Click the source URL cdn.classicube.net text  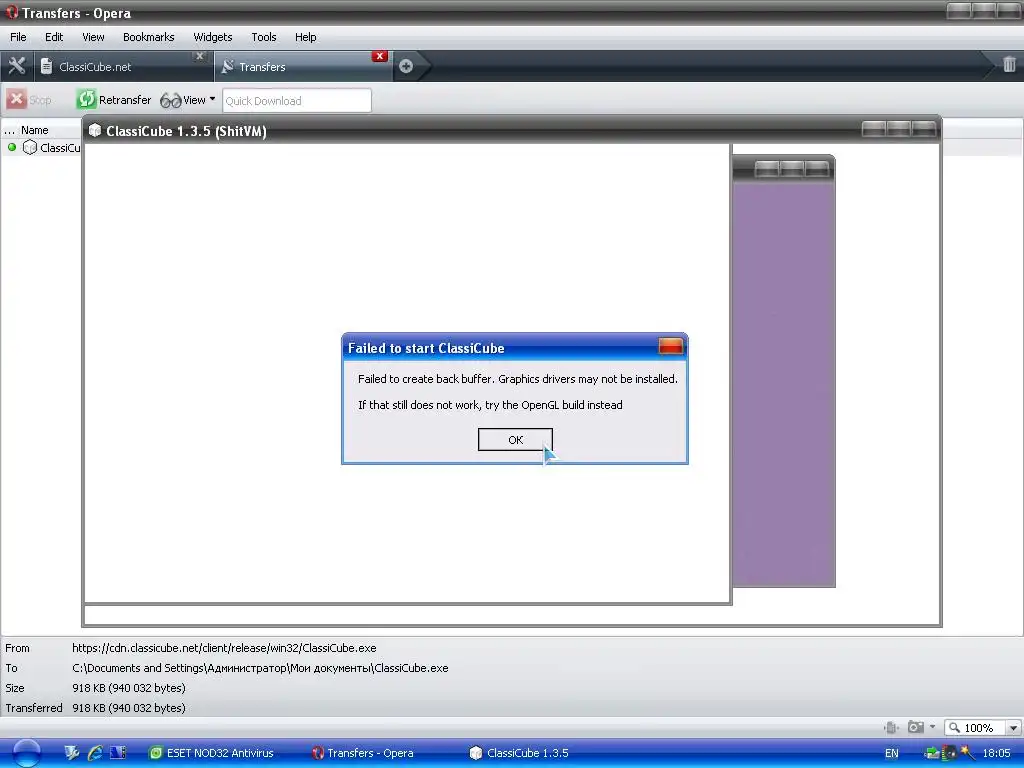224,648
